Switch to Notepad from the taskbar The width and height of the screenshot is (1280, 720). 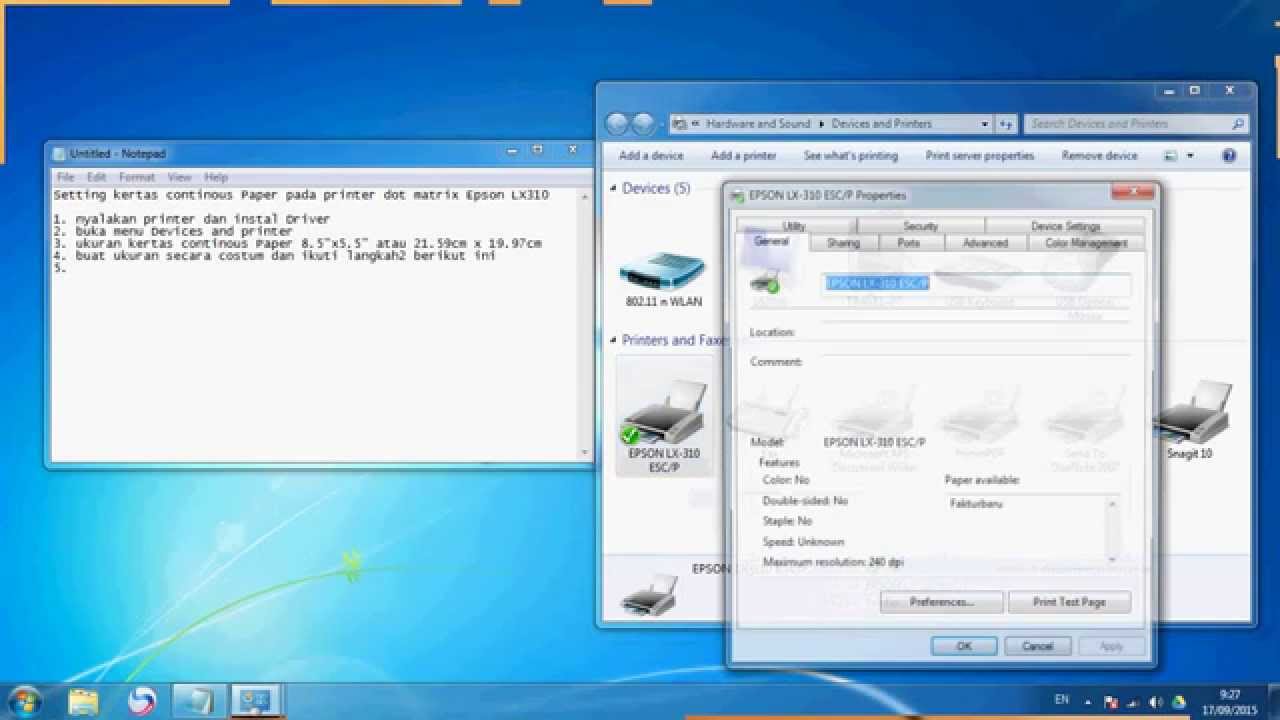click(199, 701)
